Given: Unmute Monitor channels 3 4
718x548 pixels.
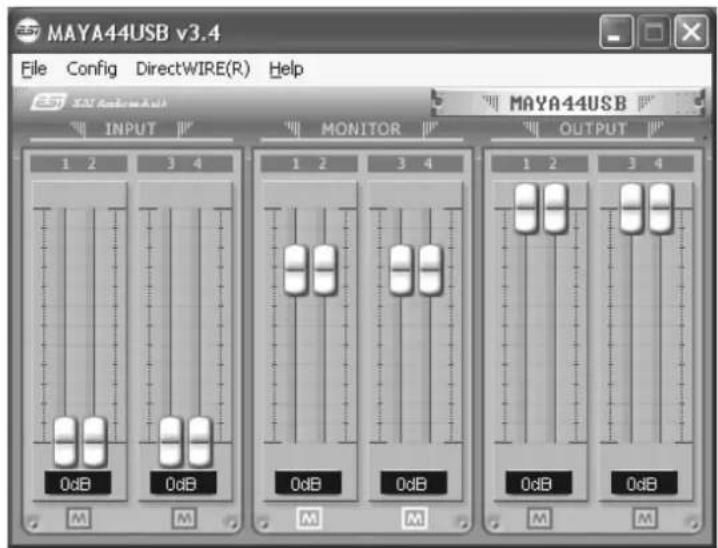Looking at the screenshot, I should tap(414, 518).
